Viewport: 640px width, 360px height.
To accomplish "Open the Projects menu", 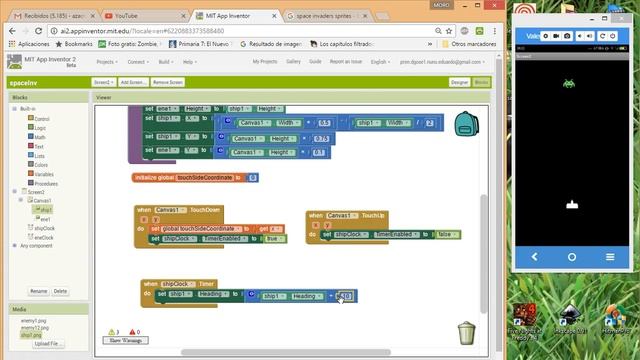I will [107, 62].
